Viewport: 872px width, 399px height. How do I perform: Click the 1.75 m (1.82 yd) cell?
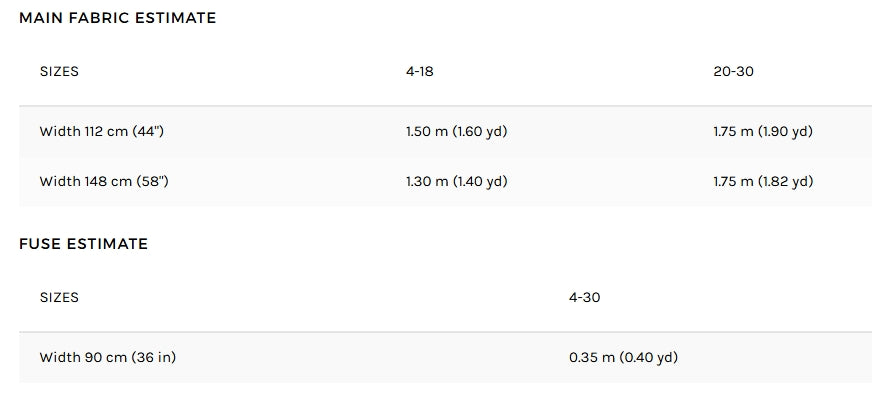763,182
